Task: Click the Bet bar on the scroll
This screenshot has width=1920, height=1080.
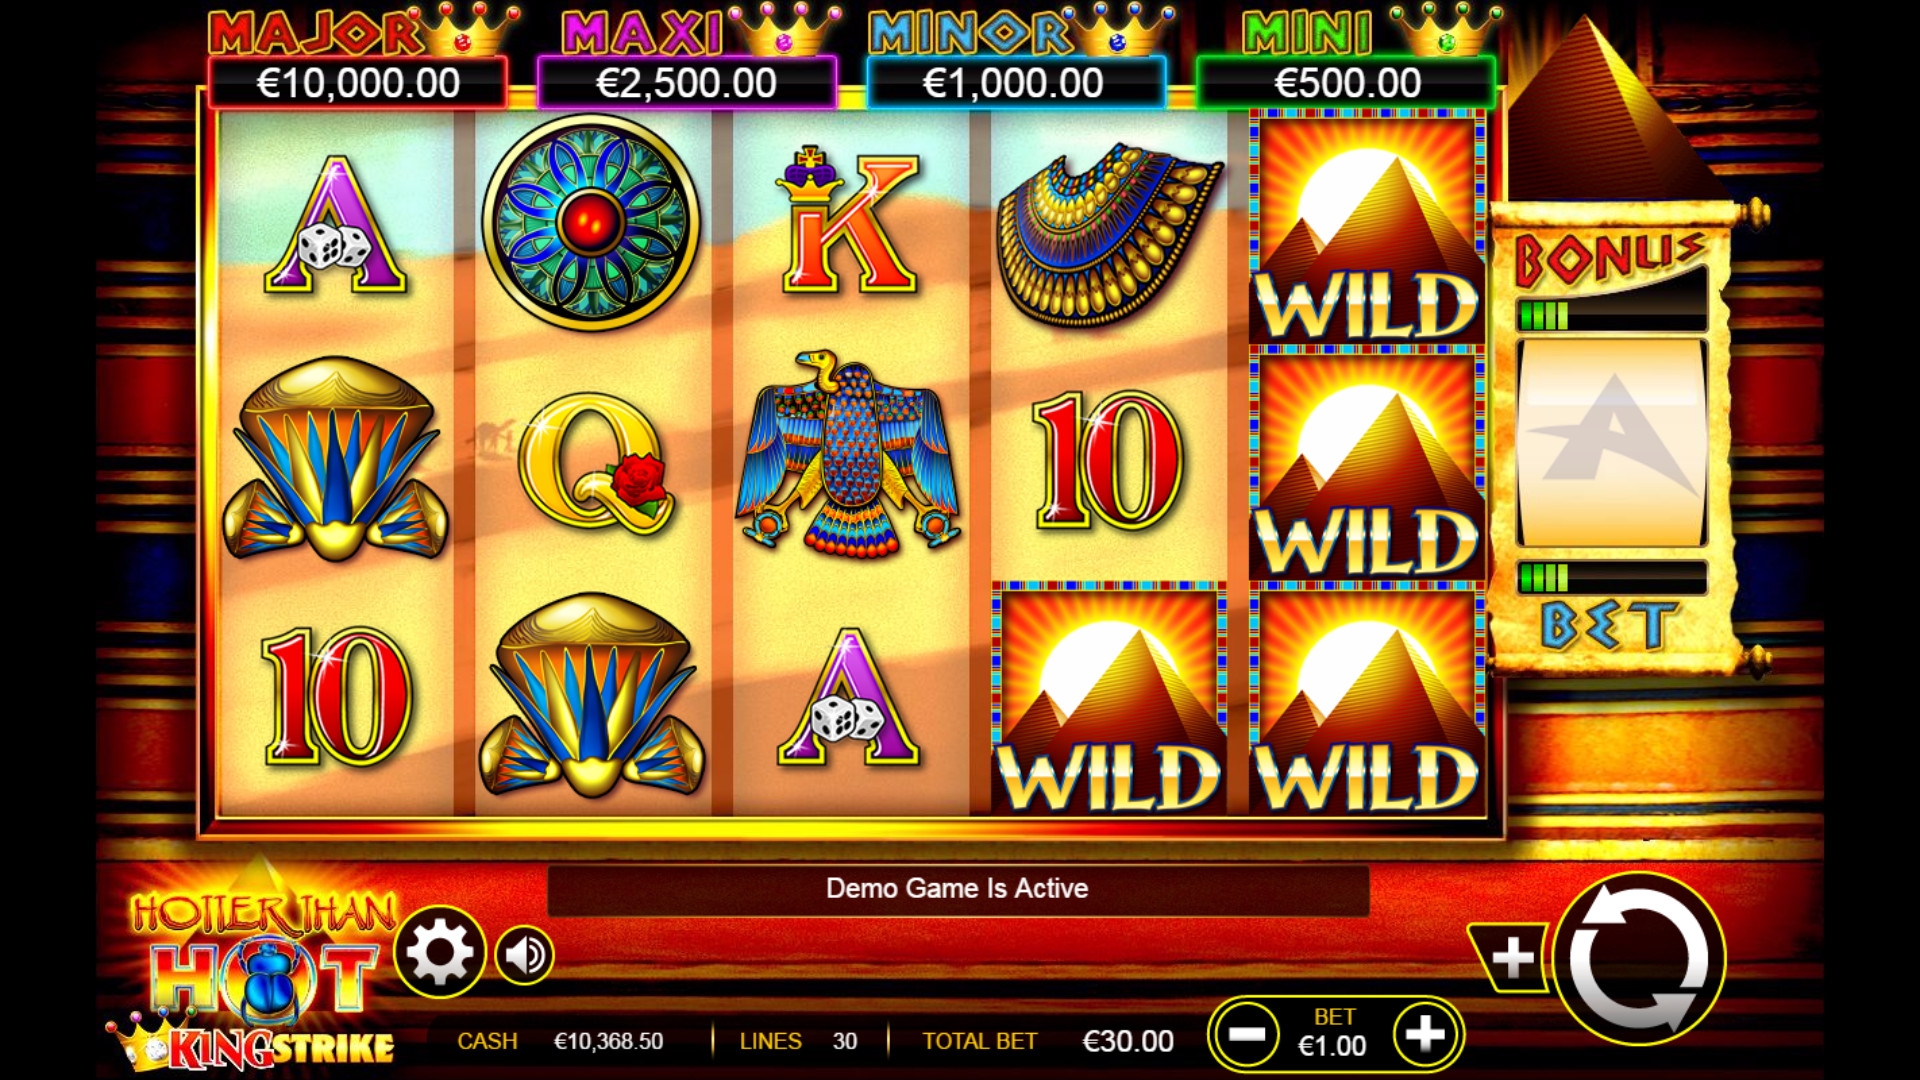Action: point(1611,577)
